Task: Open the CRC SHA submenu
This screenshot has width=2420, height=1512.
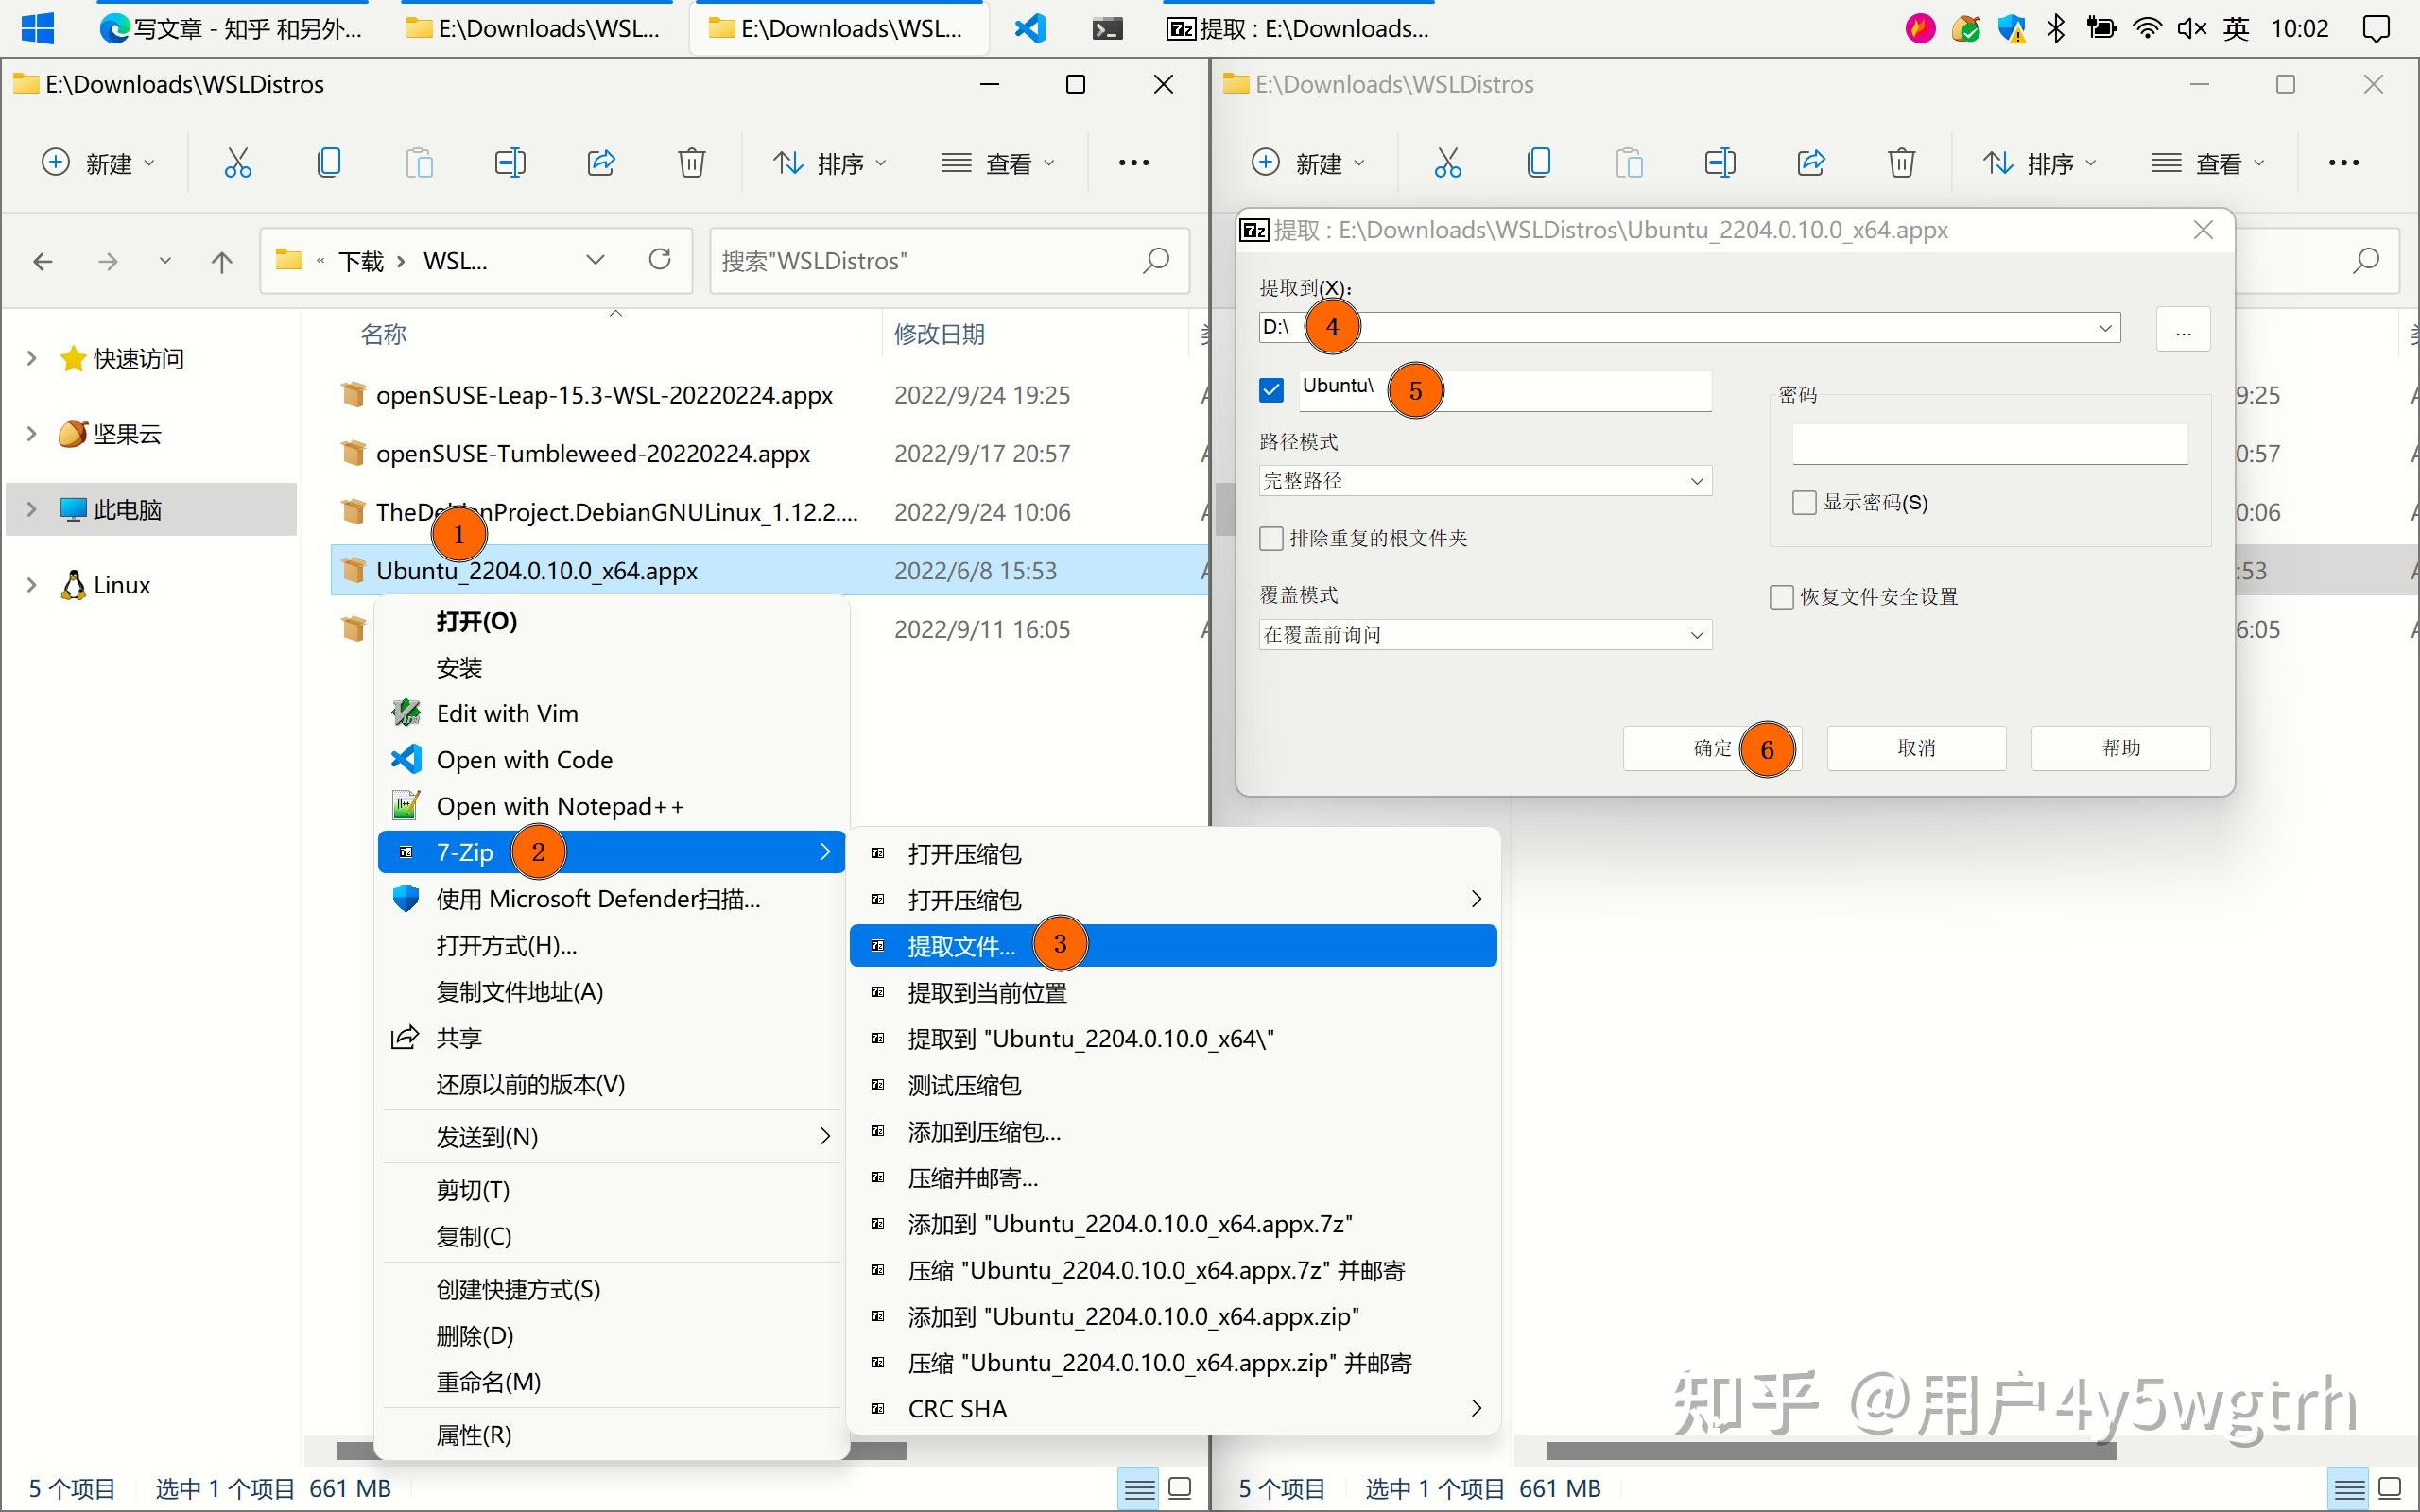Action: [x=1172, y=1409]
